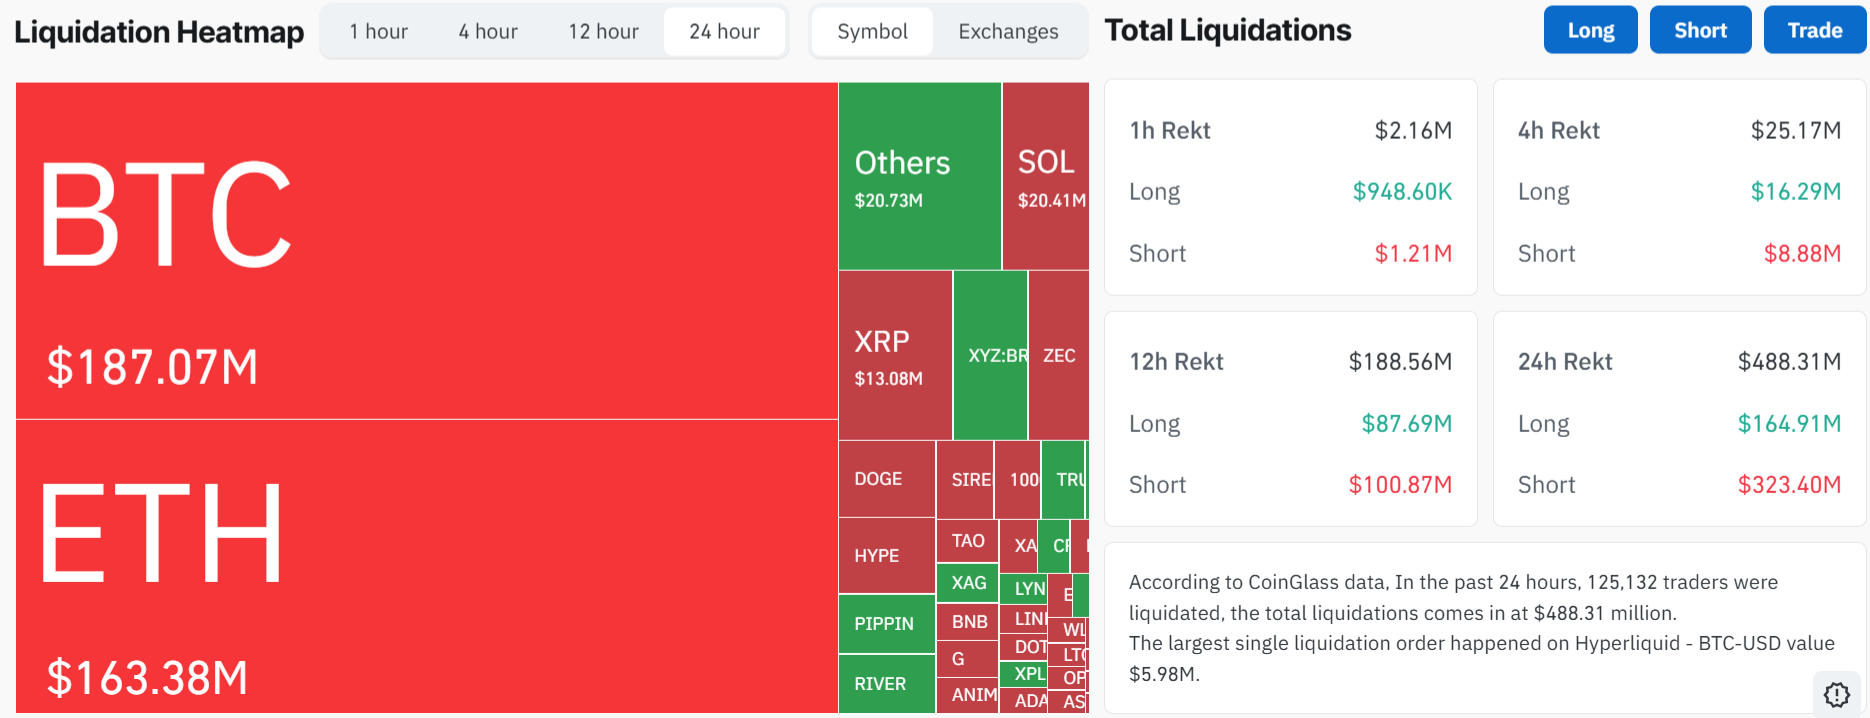Click the blue Long button
The image size is (1870, 718).
point(1590,29)
